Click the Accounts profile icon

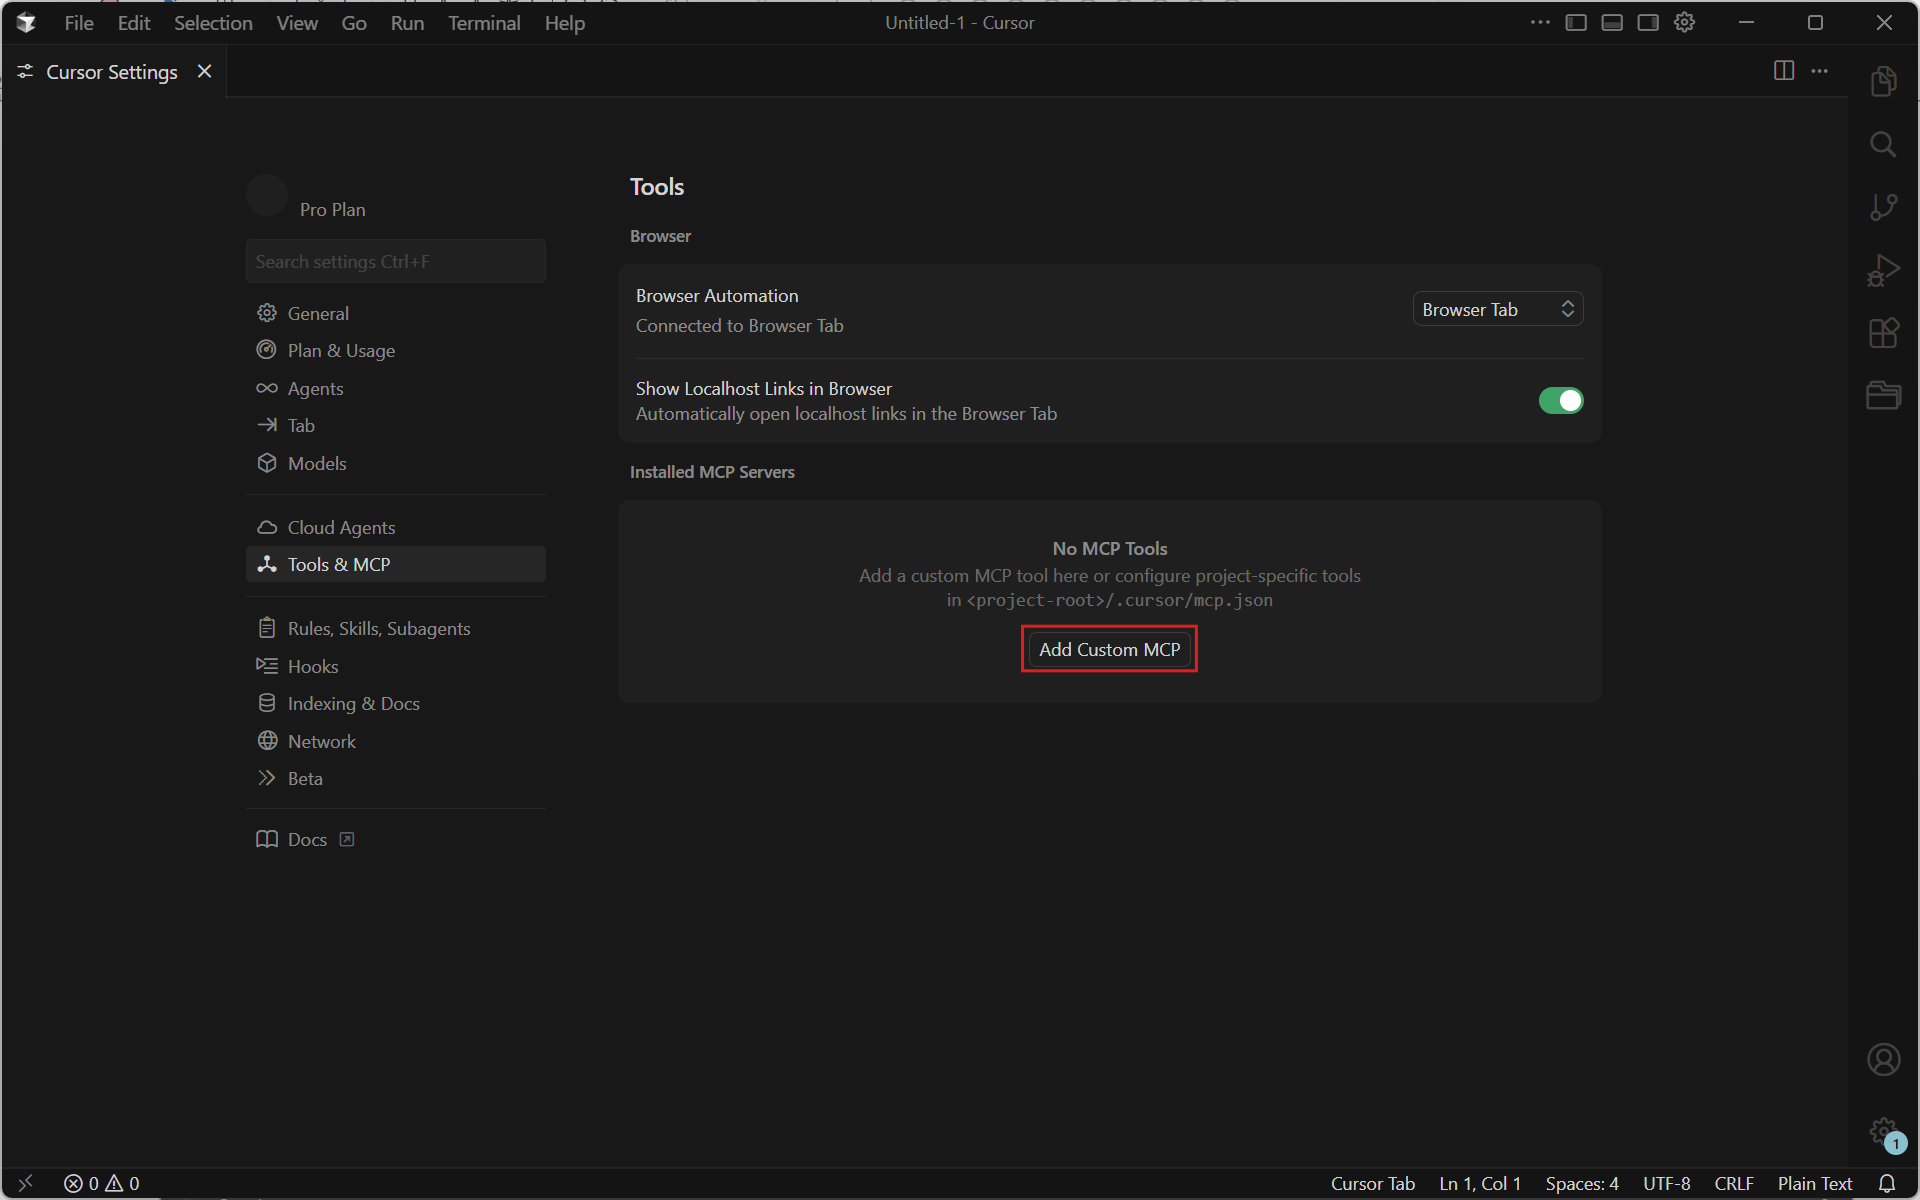coord(1883,1059)
